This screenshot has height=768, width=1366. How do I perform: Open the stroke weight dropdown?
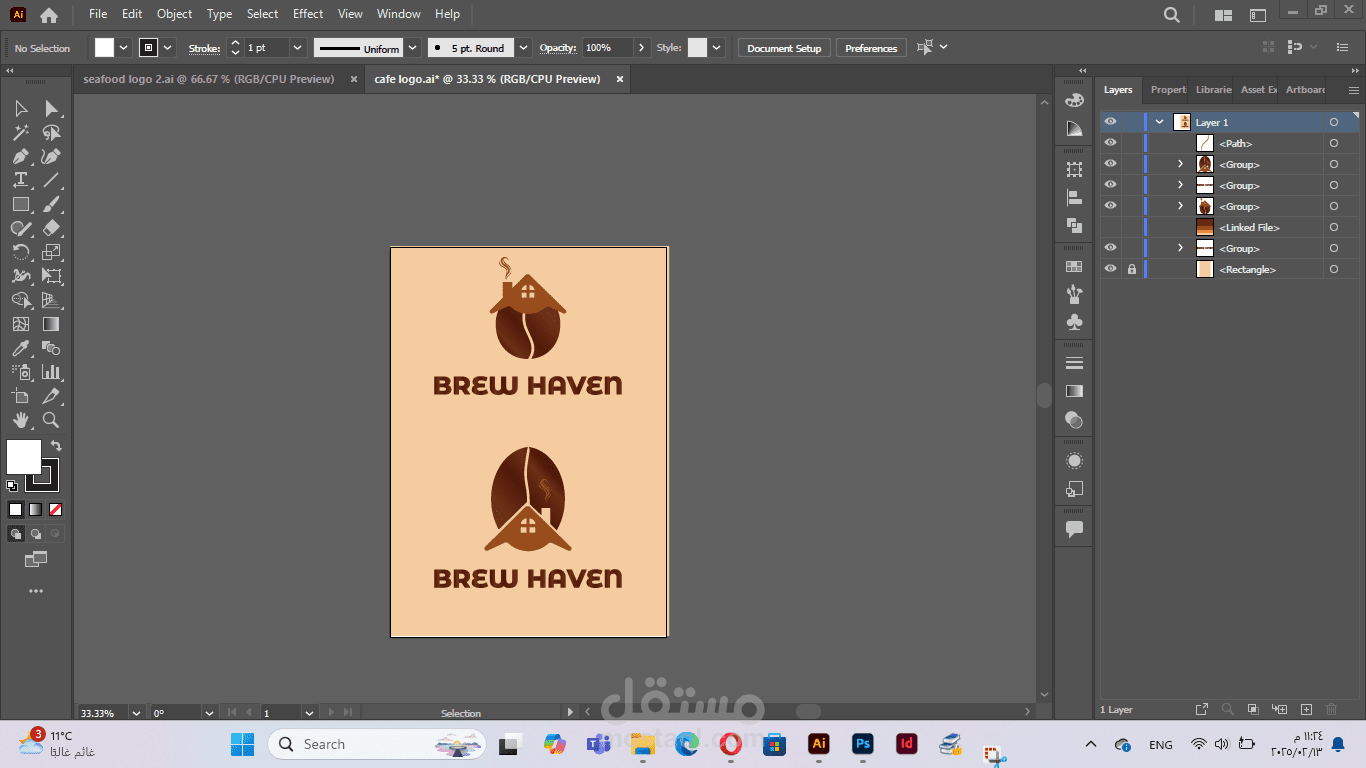coord(297,48)
